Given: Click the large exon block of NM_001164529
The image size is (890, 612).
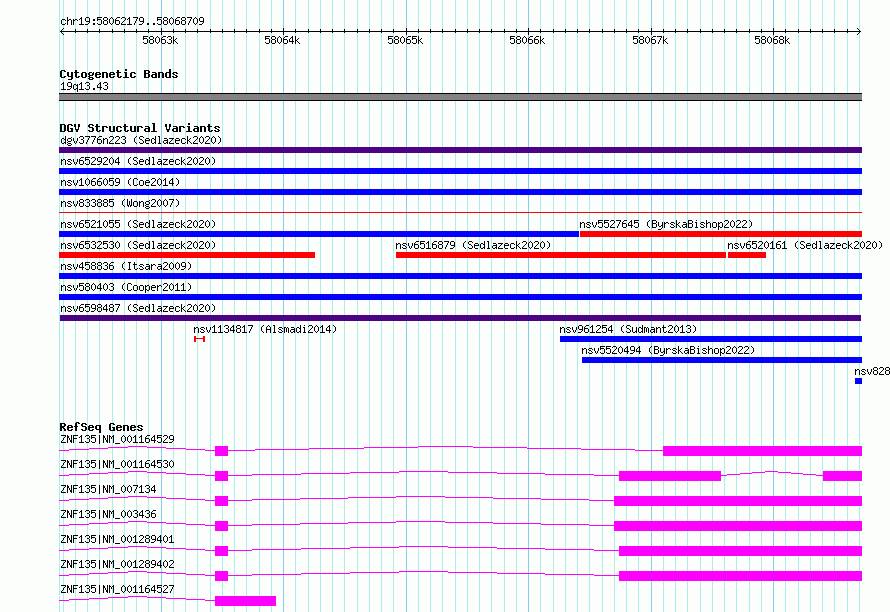Looking at the screenshot, I should (762, 451).
